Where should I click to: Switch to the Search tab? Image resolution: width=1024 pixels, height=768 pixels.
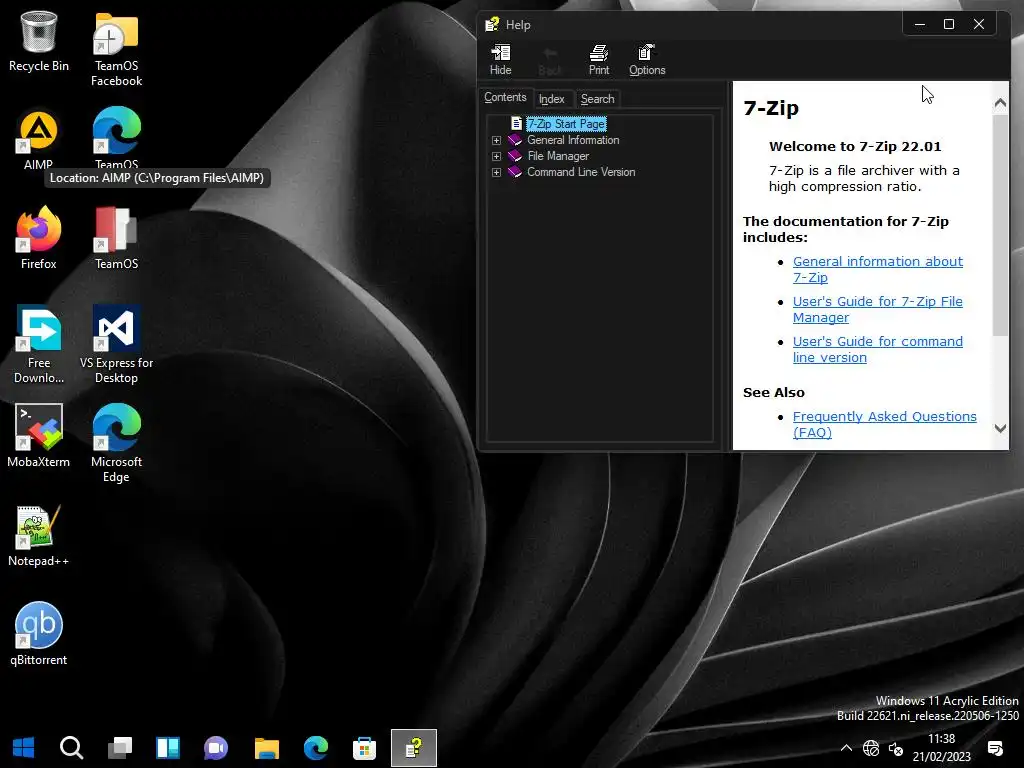598,99
